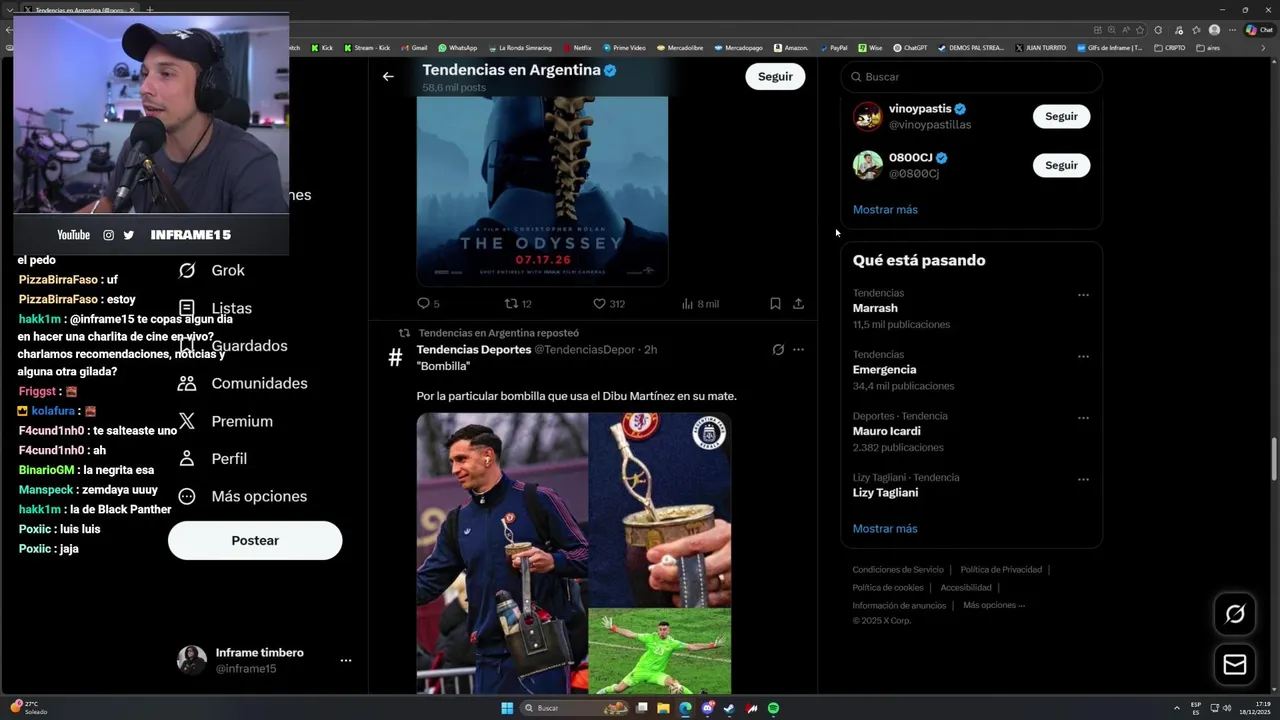Bookmark the Odyssey post
The width and height of the screenshot is (1280, 720).
click(x=775, y=303)
